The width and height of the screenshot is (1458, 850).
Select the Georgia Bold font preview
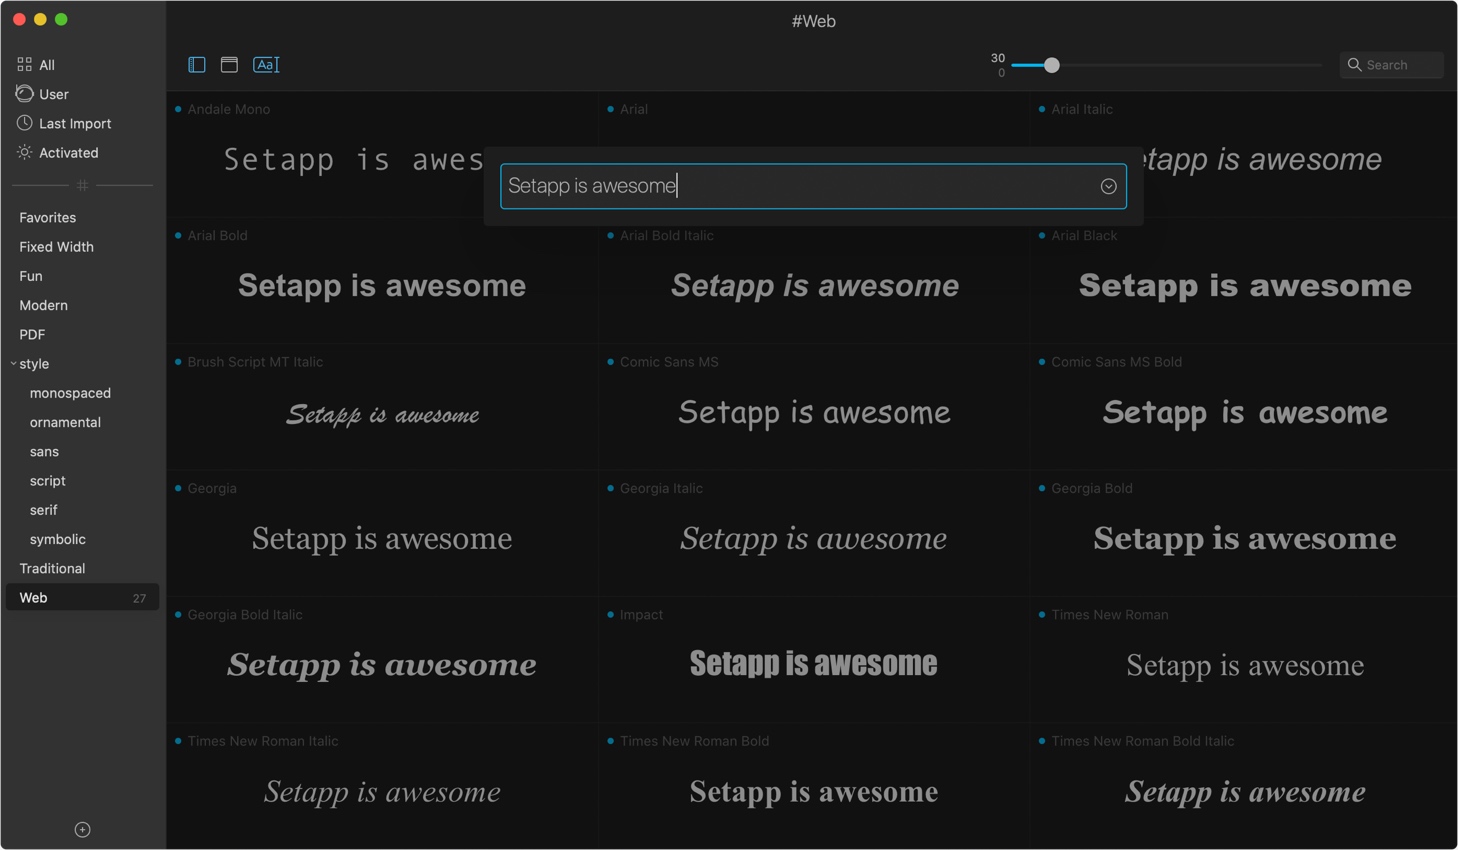[x=1245, y=539]
